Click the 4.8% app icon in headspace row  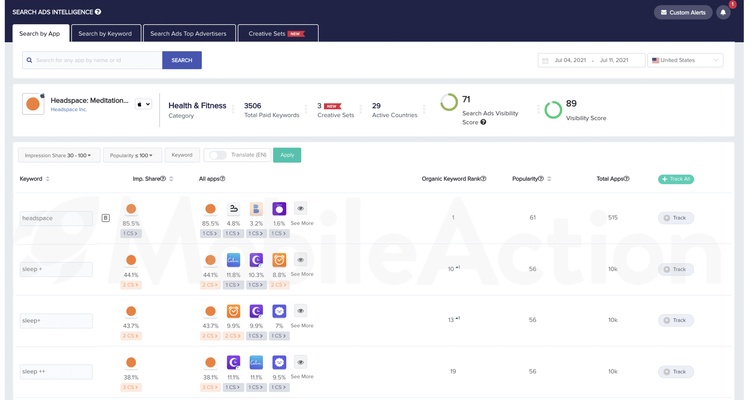pyautogui.click(x=233, y=209)
